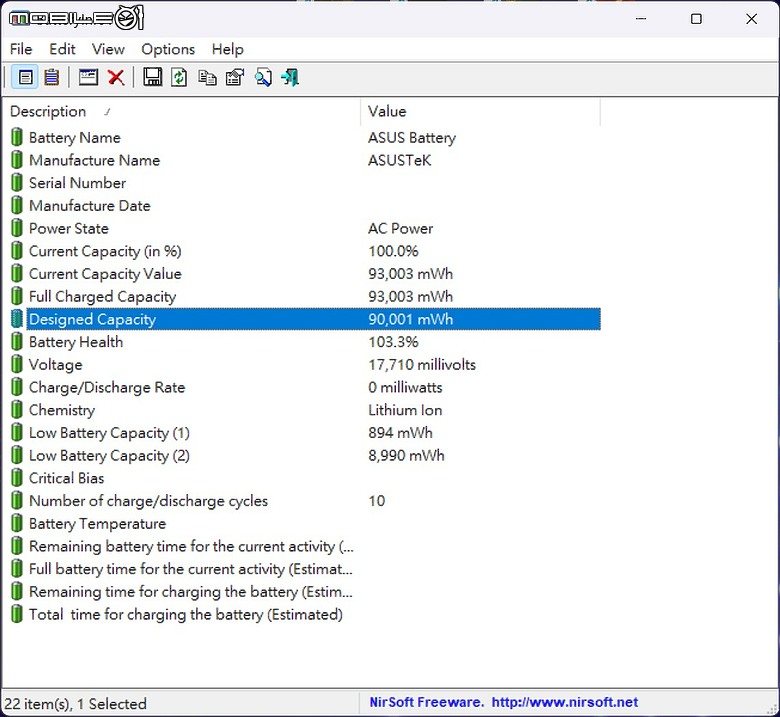Sort by the Description column header
The height and width of the screenshot is (717, 780).
(x=182, y=111)
